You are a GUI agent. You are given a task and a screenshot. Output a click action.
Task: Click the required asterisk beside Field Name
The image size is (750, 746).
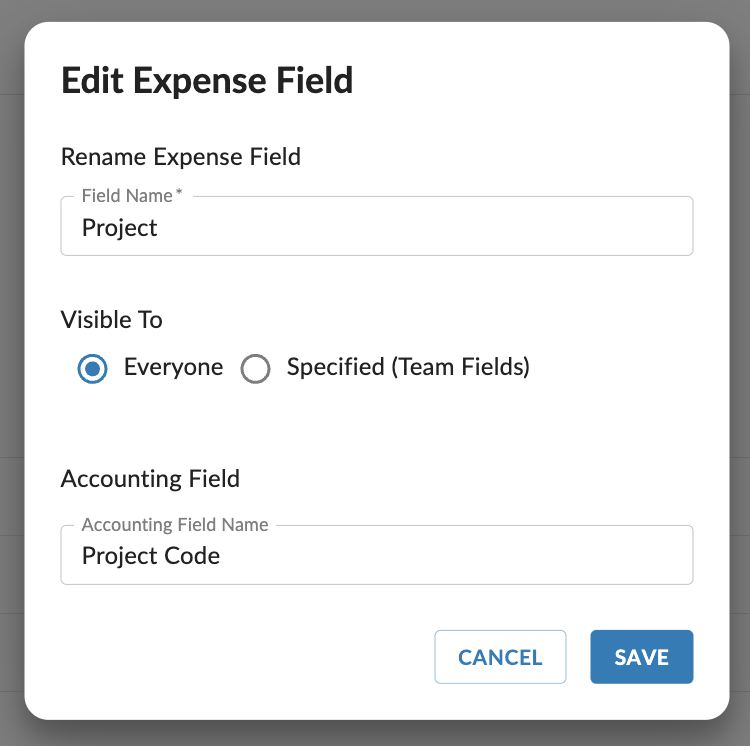pos(179,191)
